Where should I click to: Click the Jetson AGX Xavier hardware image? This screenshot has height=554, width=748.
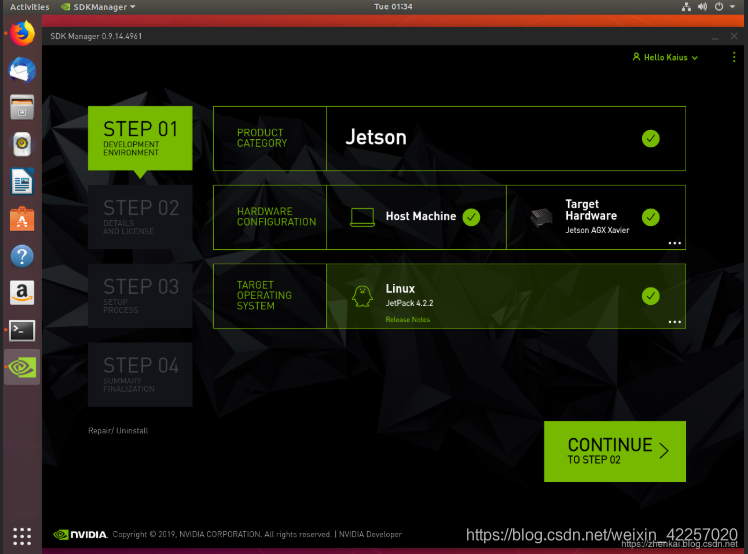click(x=541, y=218)
